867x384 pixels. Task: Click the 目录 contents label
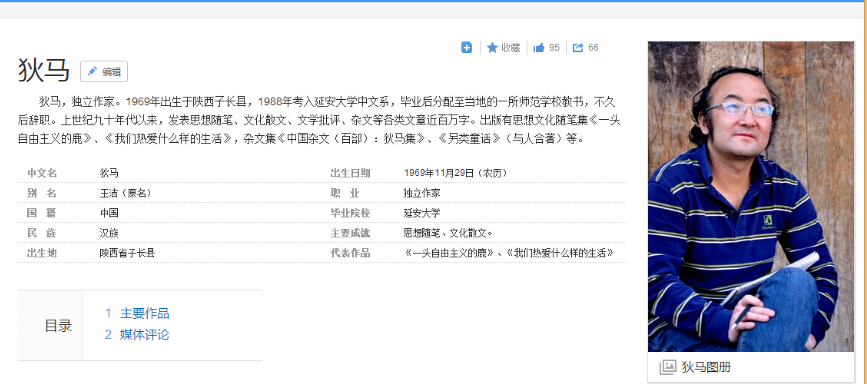(x=58, y=326)
